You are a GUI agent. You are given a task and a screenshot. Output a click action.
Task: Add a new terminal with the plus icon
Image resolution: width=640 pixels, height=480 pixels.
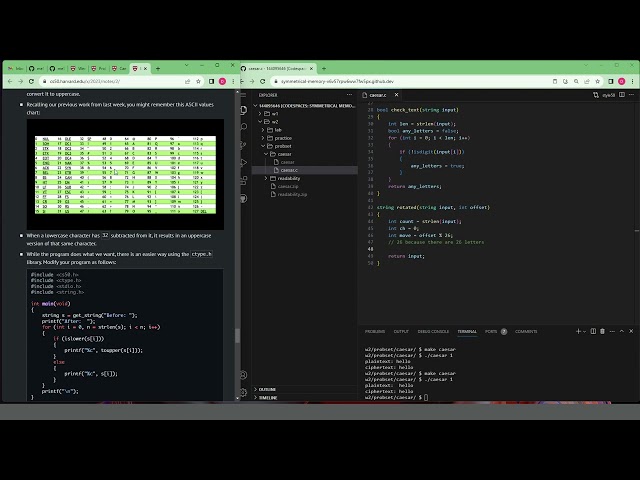[578, 331]
